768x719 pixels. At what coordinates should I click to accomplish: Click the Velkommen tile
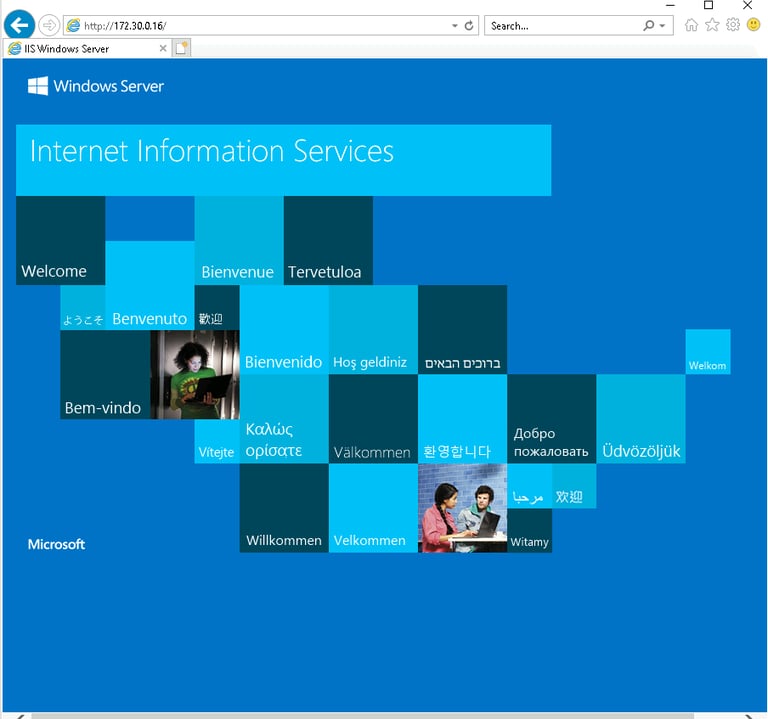point(373,508)
